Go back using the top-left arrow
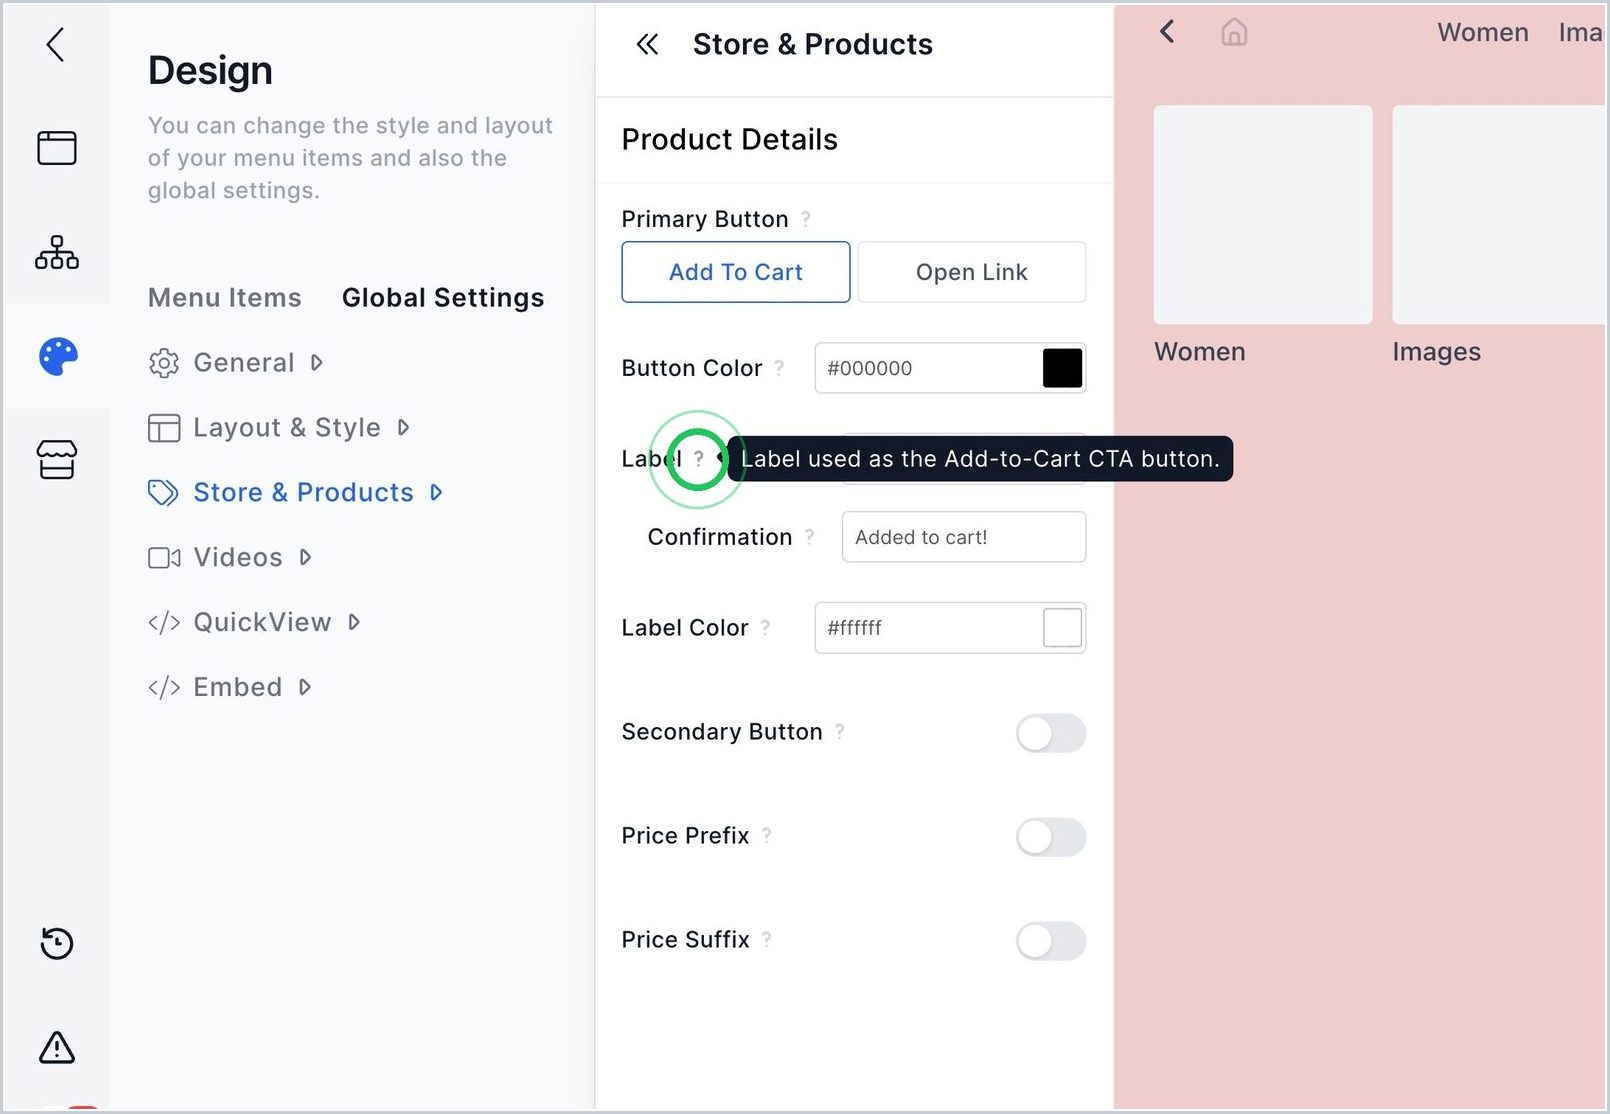The width and height of the screenshot is (1610, 1114). pyautogui.click(x=56, y=44)
